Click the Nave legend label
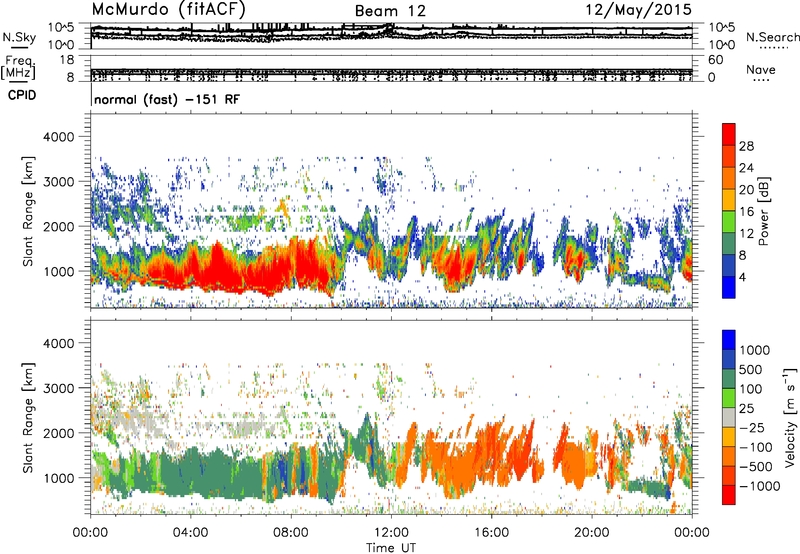The width and height of the screenshot is (800, 554). pyautogui.click(x=761, y=69)
